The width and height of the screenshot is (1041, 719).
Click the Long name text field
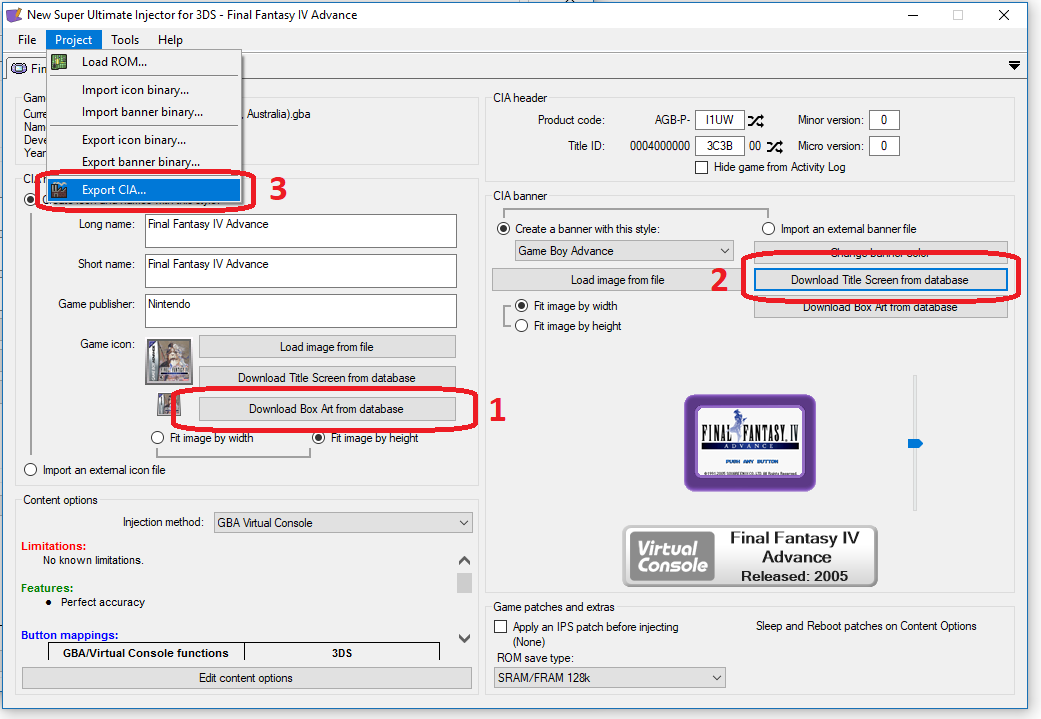(x=301, y=231)
